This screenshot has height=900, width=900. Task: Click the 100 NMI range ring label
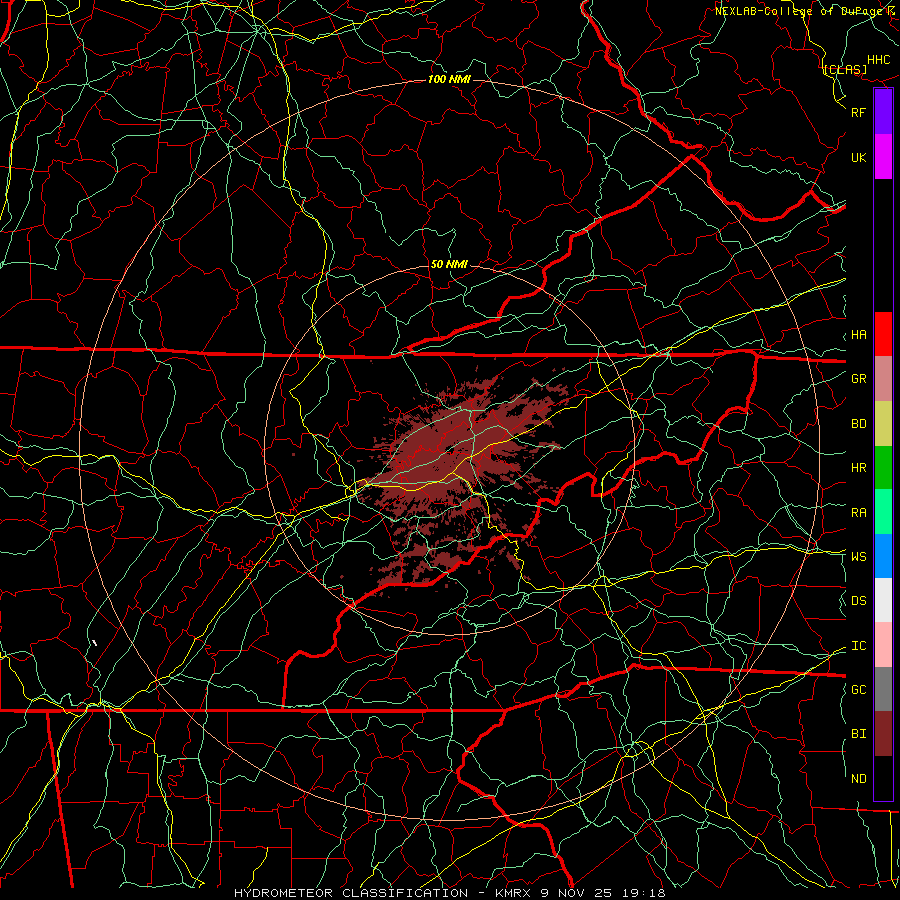tap(449, 79)
